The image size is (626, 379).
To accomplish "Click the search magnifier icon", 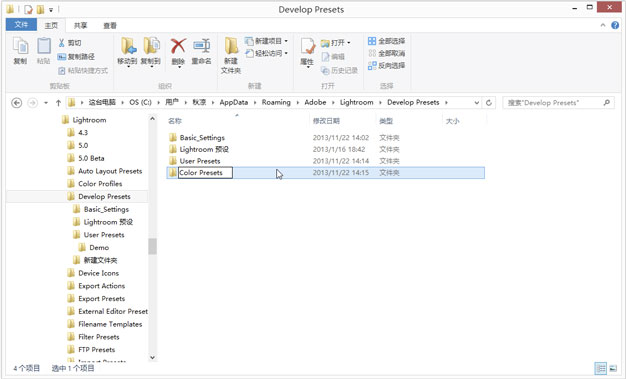I will point(606,103).
